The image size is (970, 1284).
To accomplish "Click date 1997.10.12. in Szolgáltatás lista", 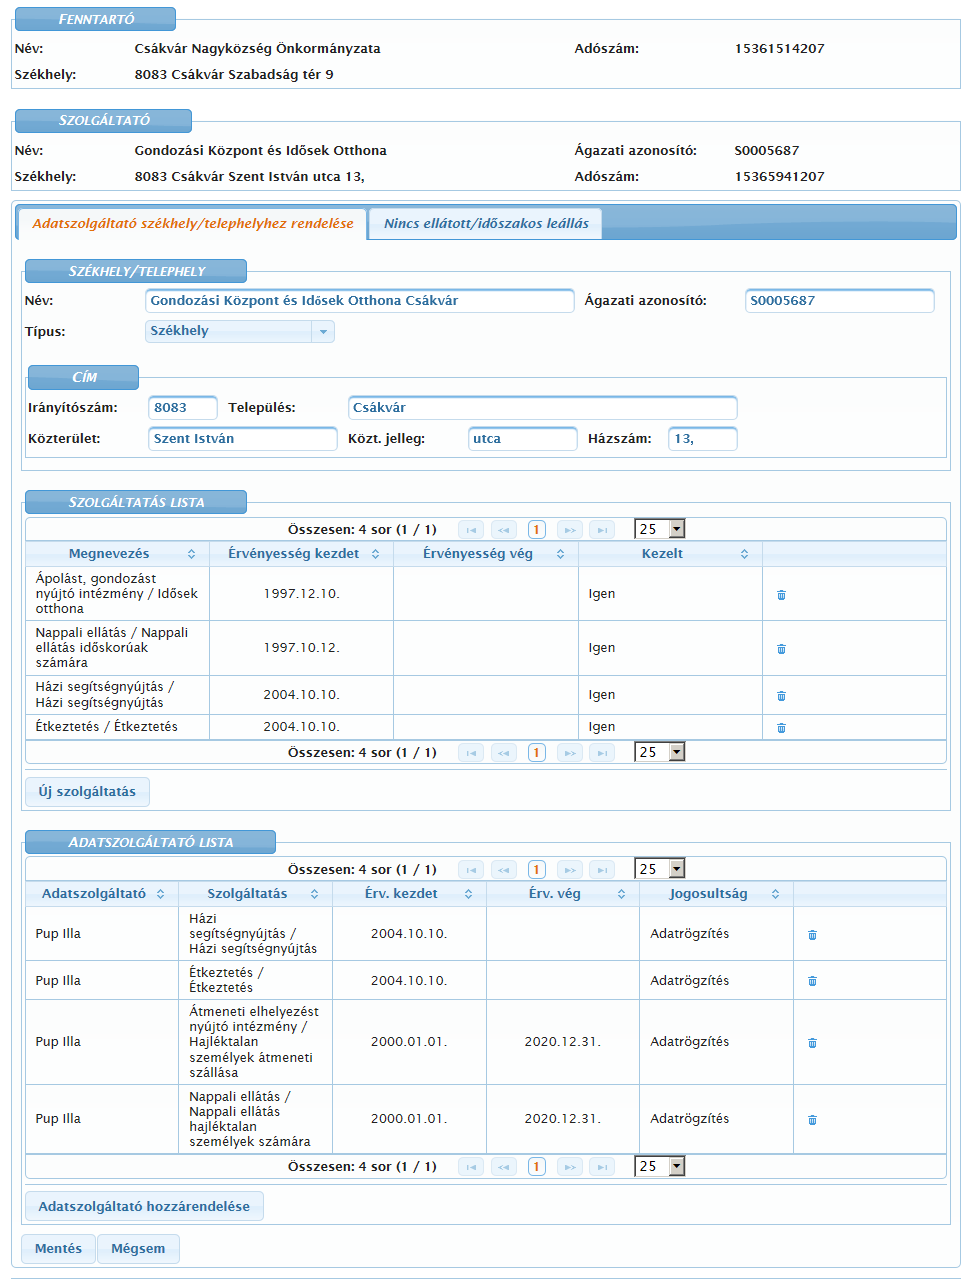I will point(302,648).
